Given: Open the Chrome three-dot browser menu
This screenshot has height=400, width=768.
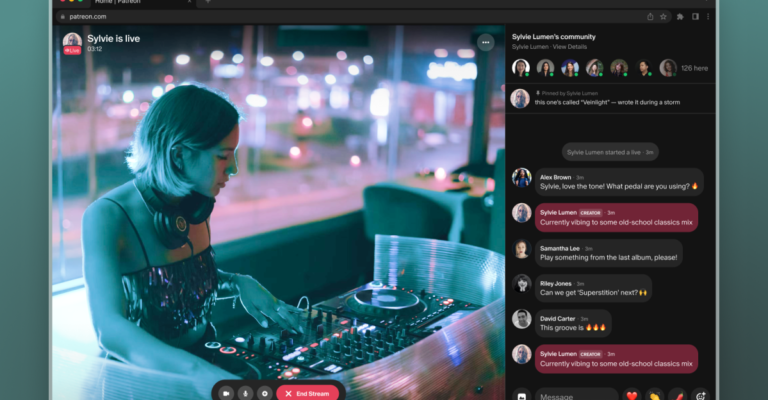Looking at the screenshot, I should [x=709, y=17].
